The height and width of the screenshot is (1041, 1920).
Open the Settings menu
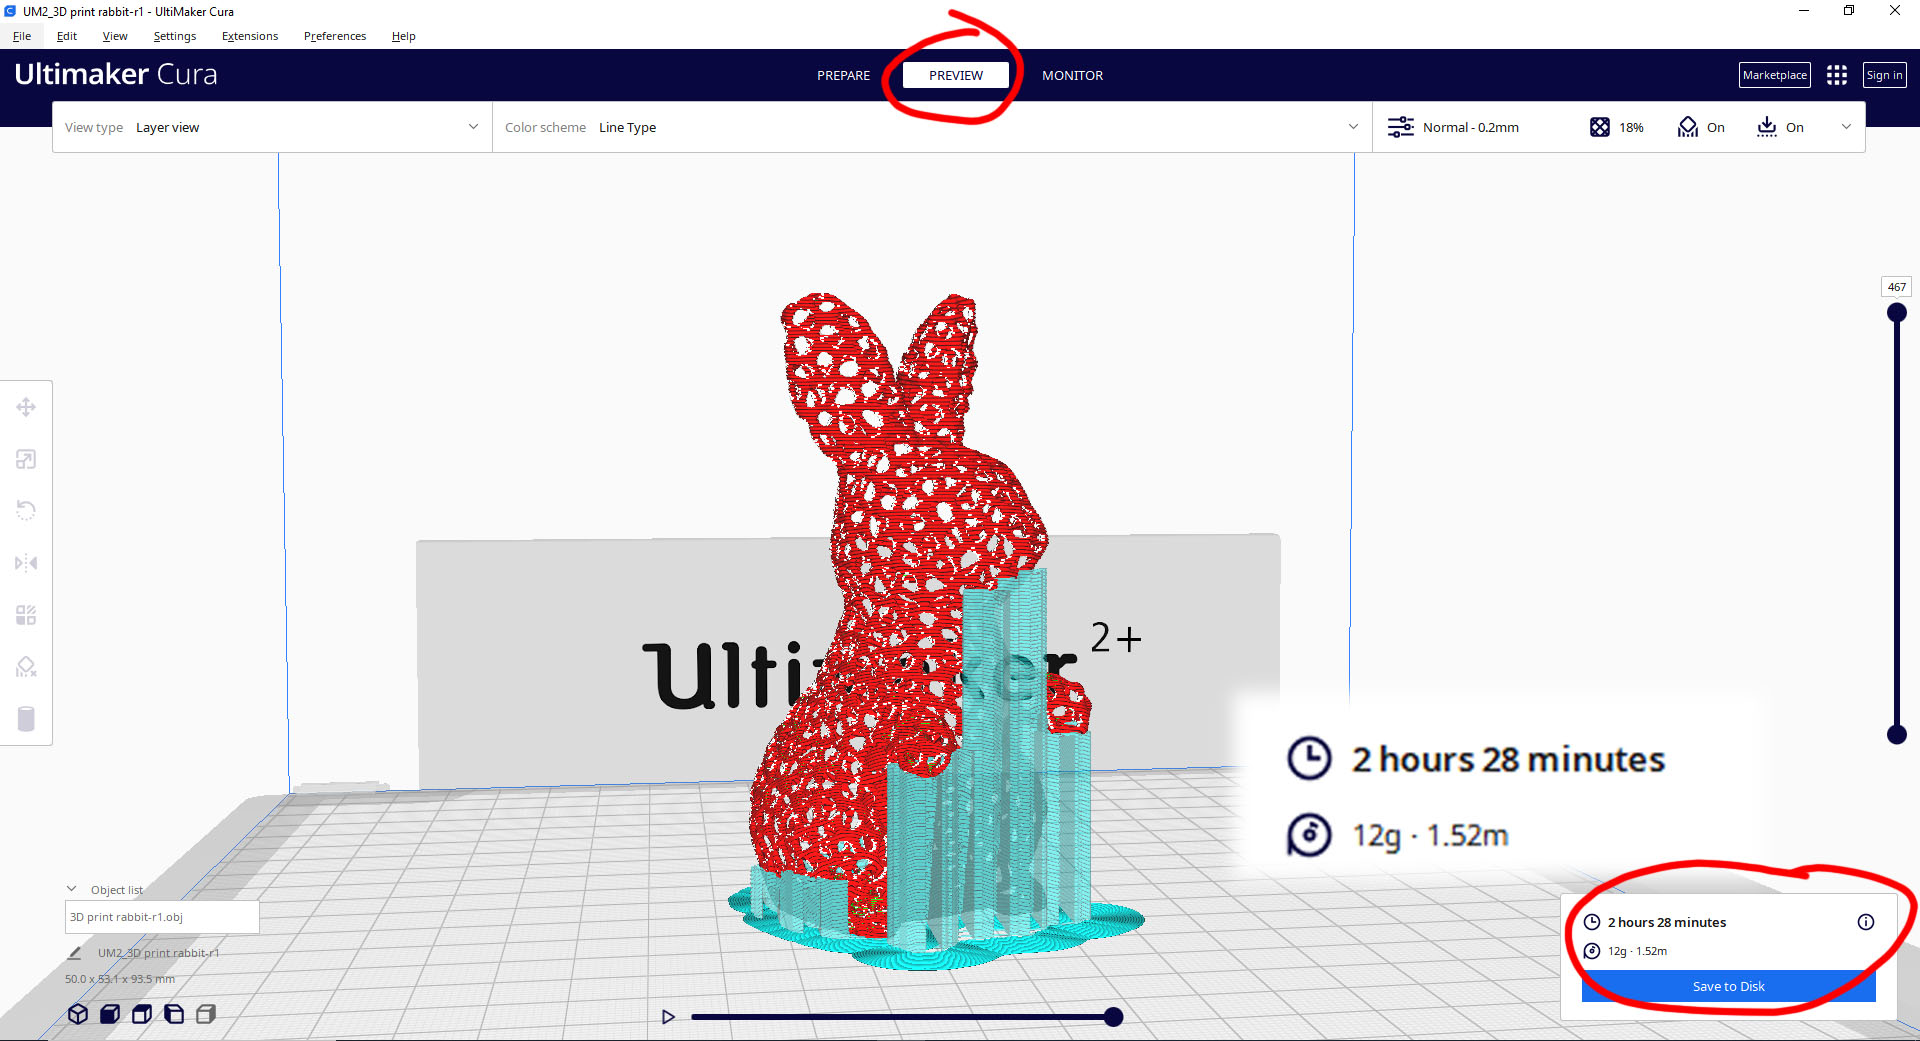[x=175, y=36]
